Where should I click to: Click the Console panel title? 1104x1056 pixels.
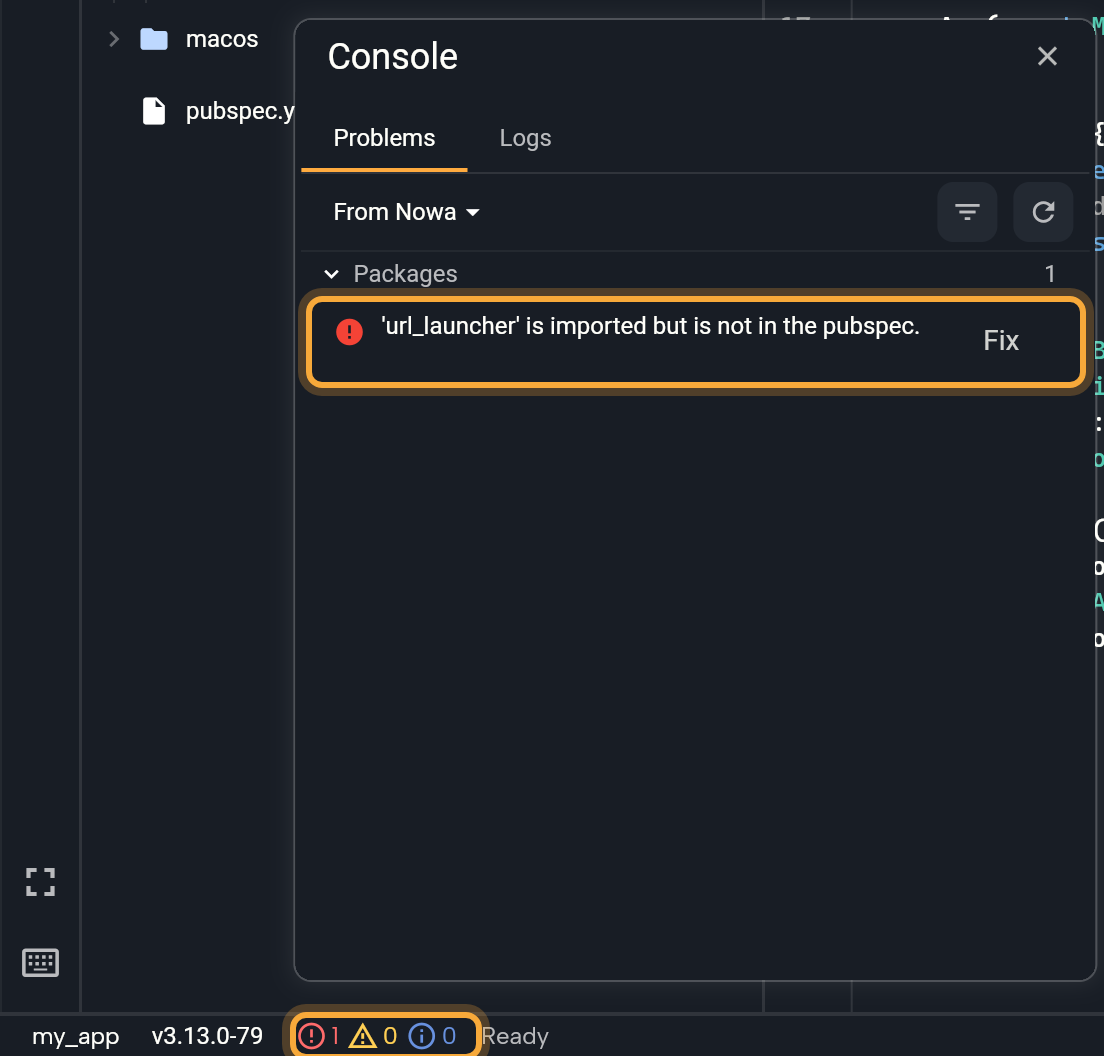(393, 56)
